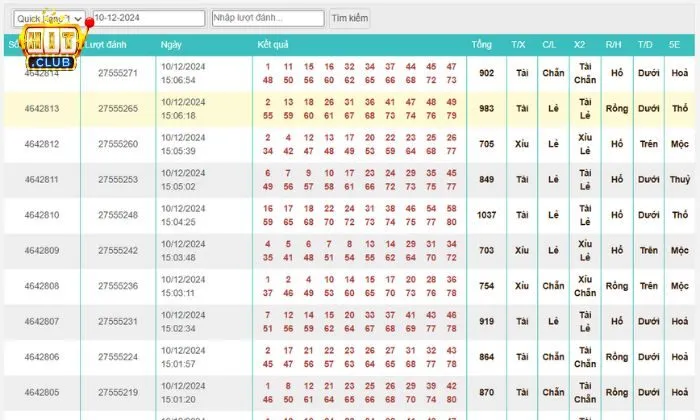Click turn ID 27555219
This screenshot has width=700, height=420.
click(118, 392)
